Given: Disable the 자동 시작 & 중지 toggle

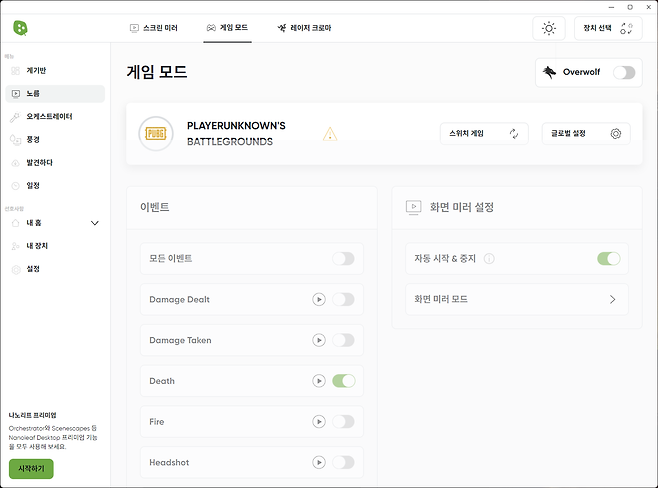Looking at the screenshot, I should (608, 258).
